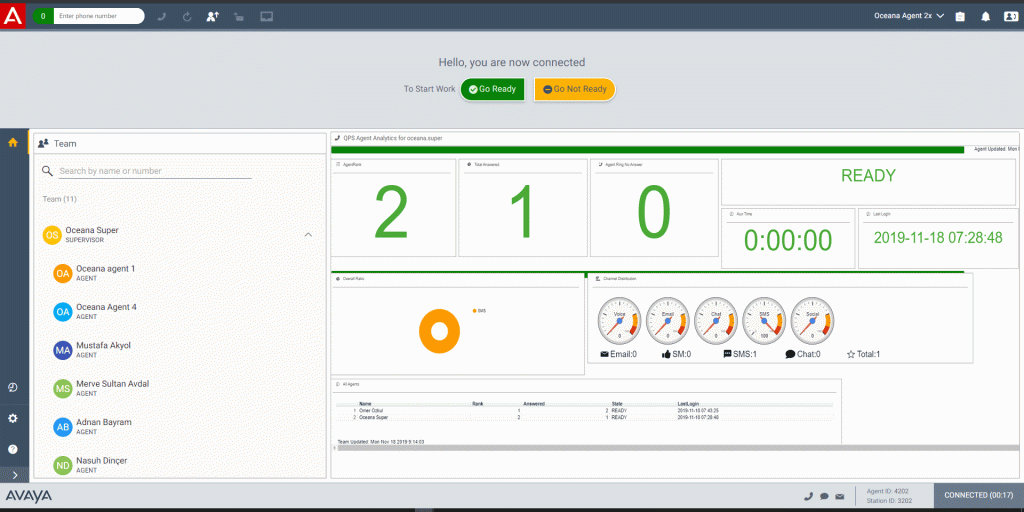Click the orange SMS donut chart
This screenshot has height=512, width=1024.
coord(440,331)
